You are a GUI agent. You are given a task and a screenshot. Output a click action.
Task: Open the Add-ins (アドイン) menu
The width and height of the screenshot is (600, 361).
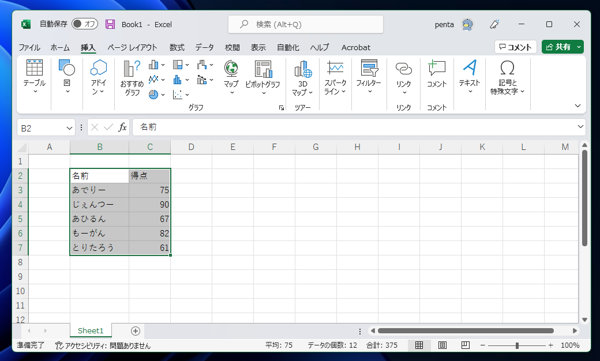tap(98, 77)
